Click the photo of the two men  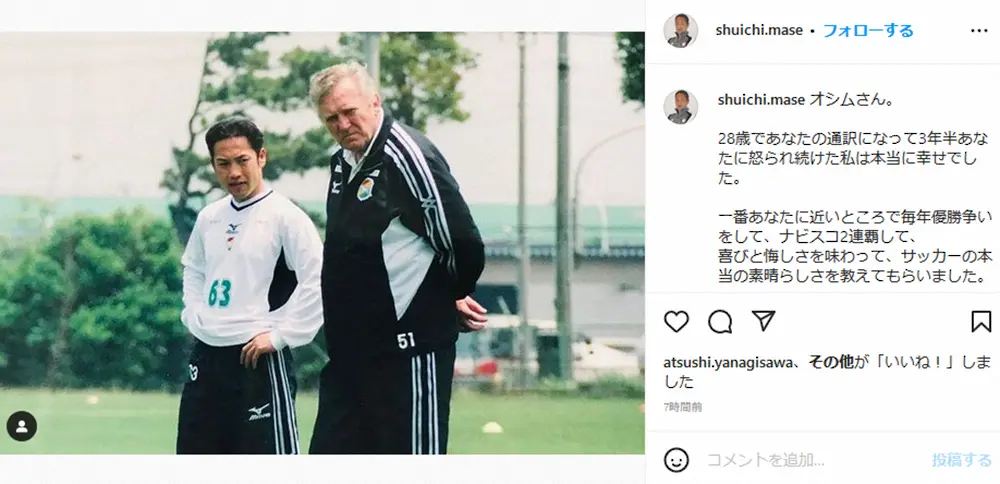(322, 243)
